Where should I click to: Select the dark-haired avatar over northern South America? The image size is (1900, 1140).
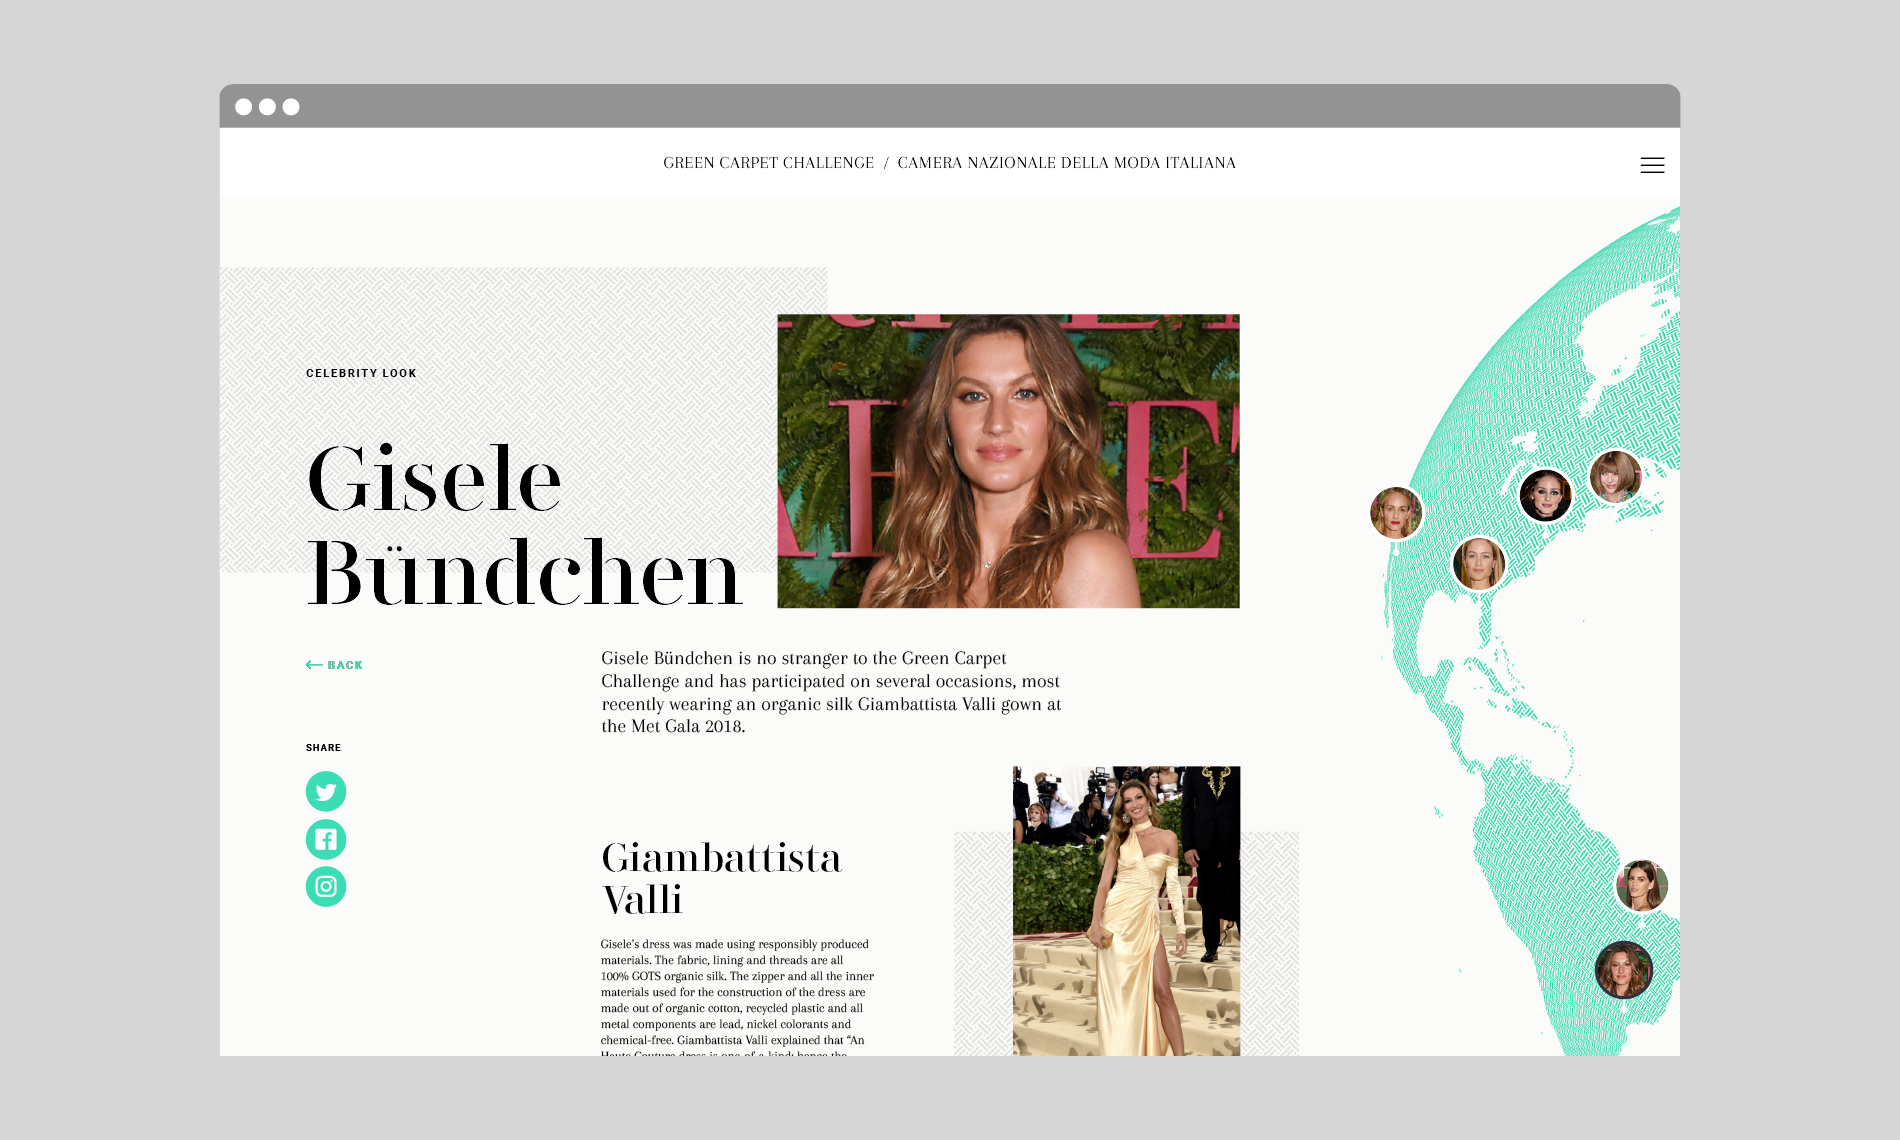pyautogui.click(x=1641, y=885)
